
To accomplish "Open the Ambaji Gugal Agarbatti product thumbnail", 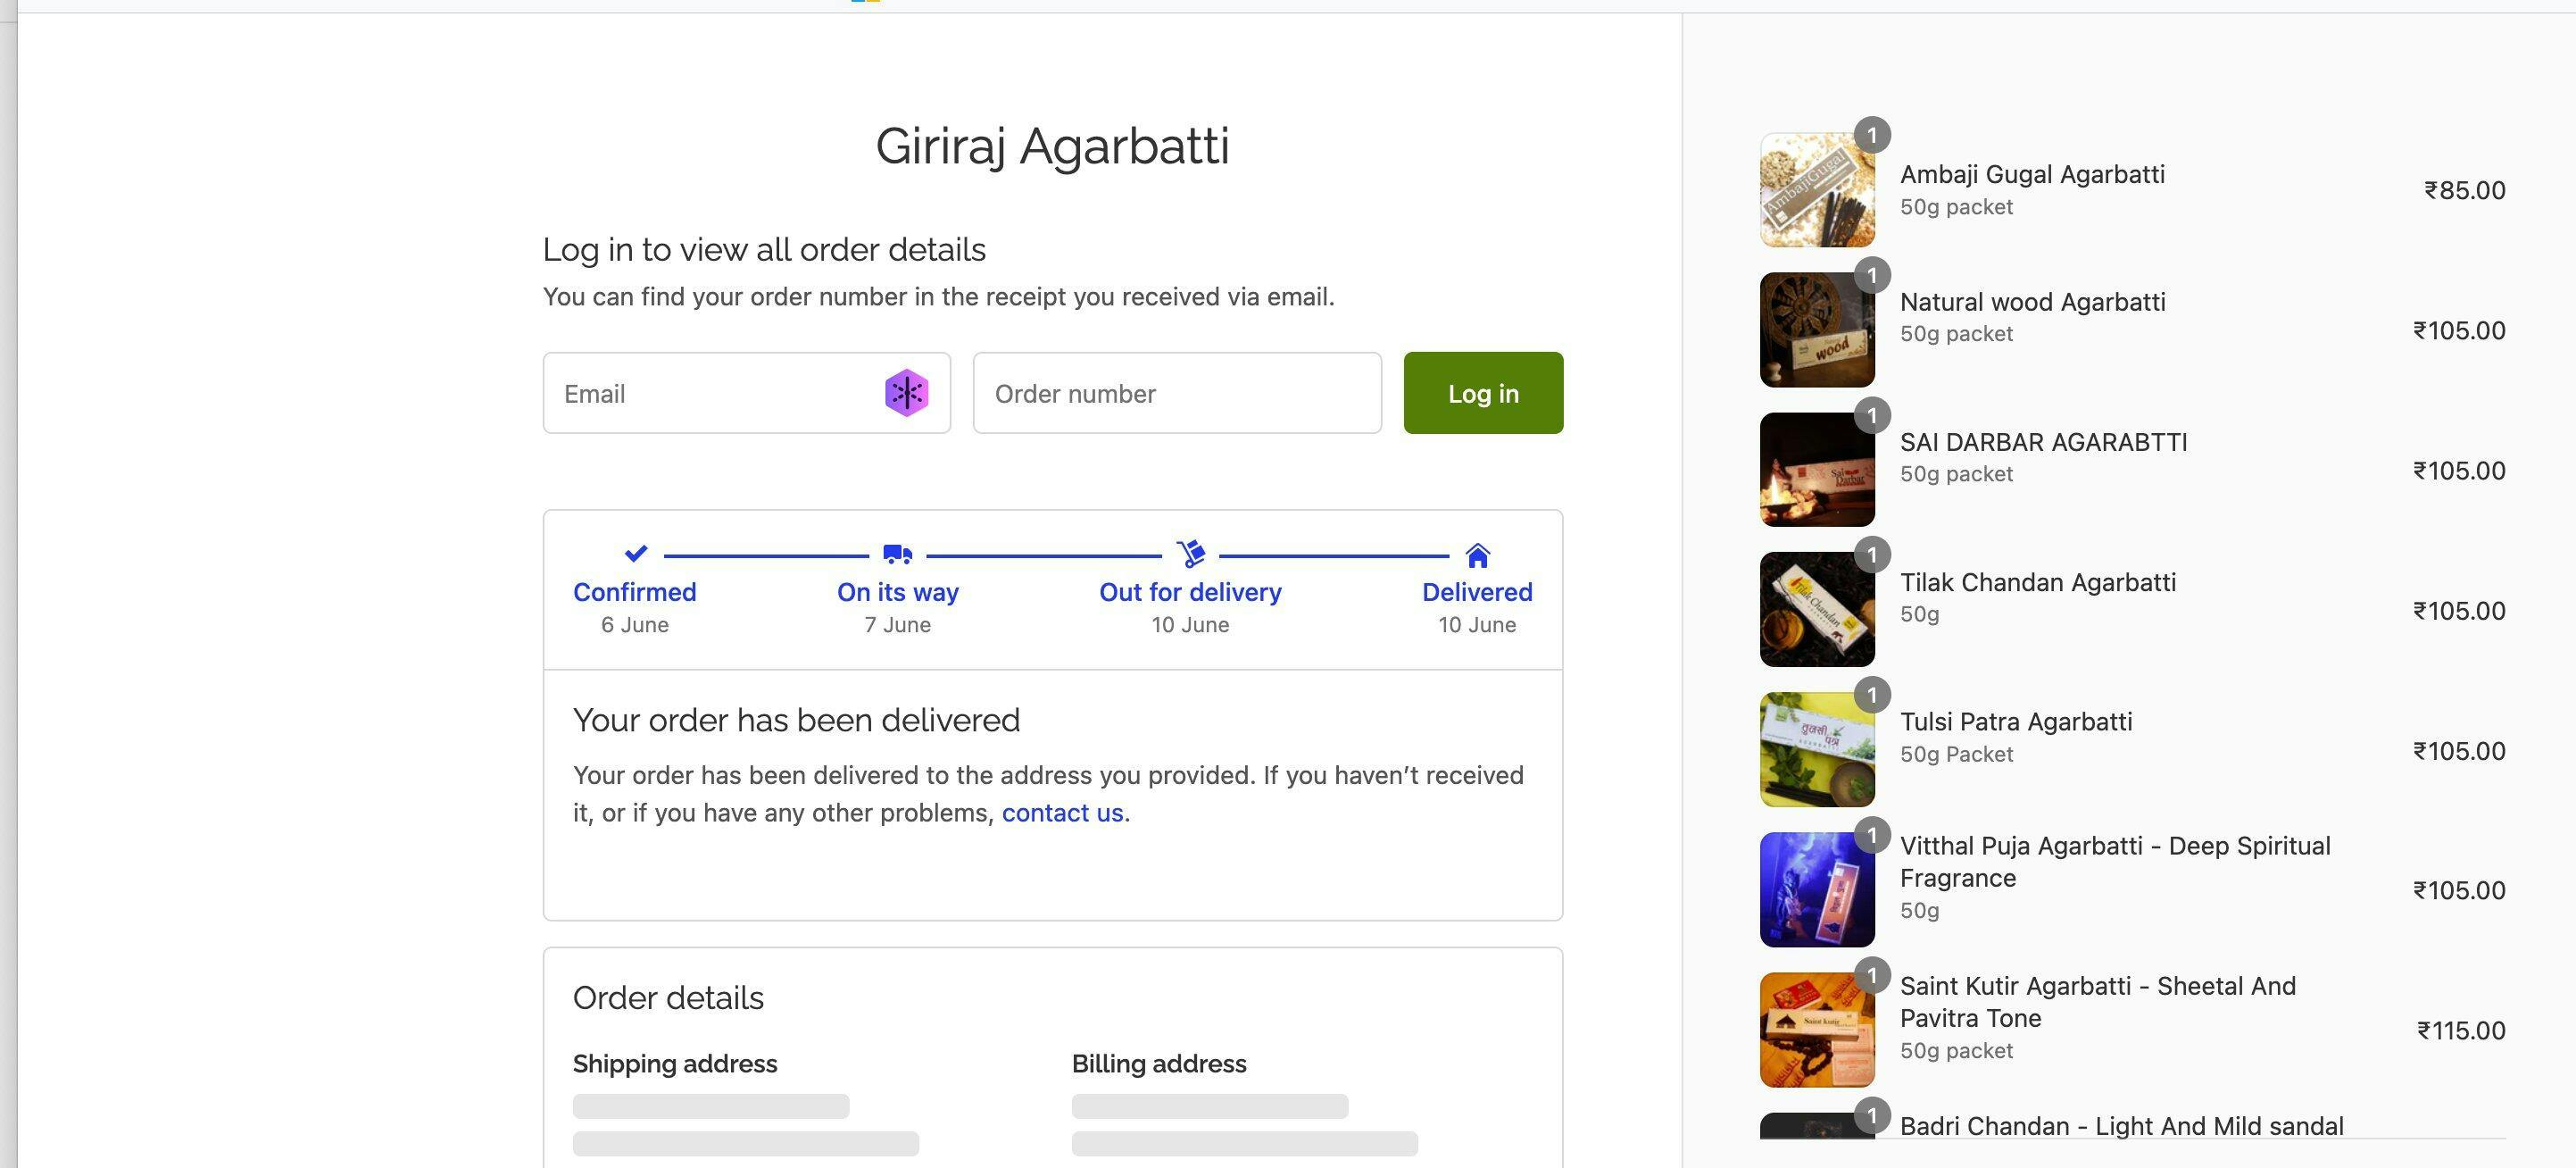I will tap(1816, 190).
